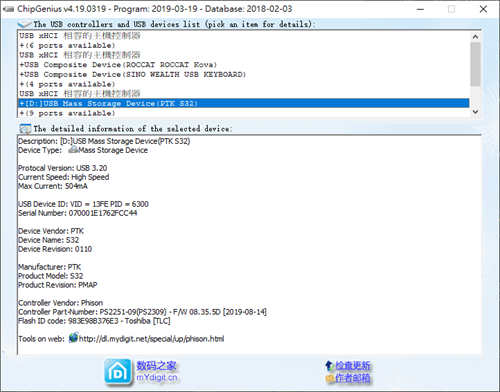Image resolution: width=500 pixels, height=392 pixels.
Task: Minimize the ChipGenius window
Action: [421, 9]
